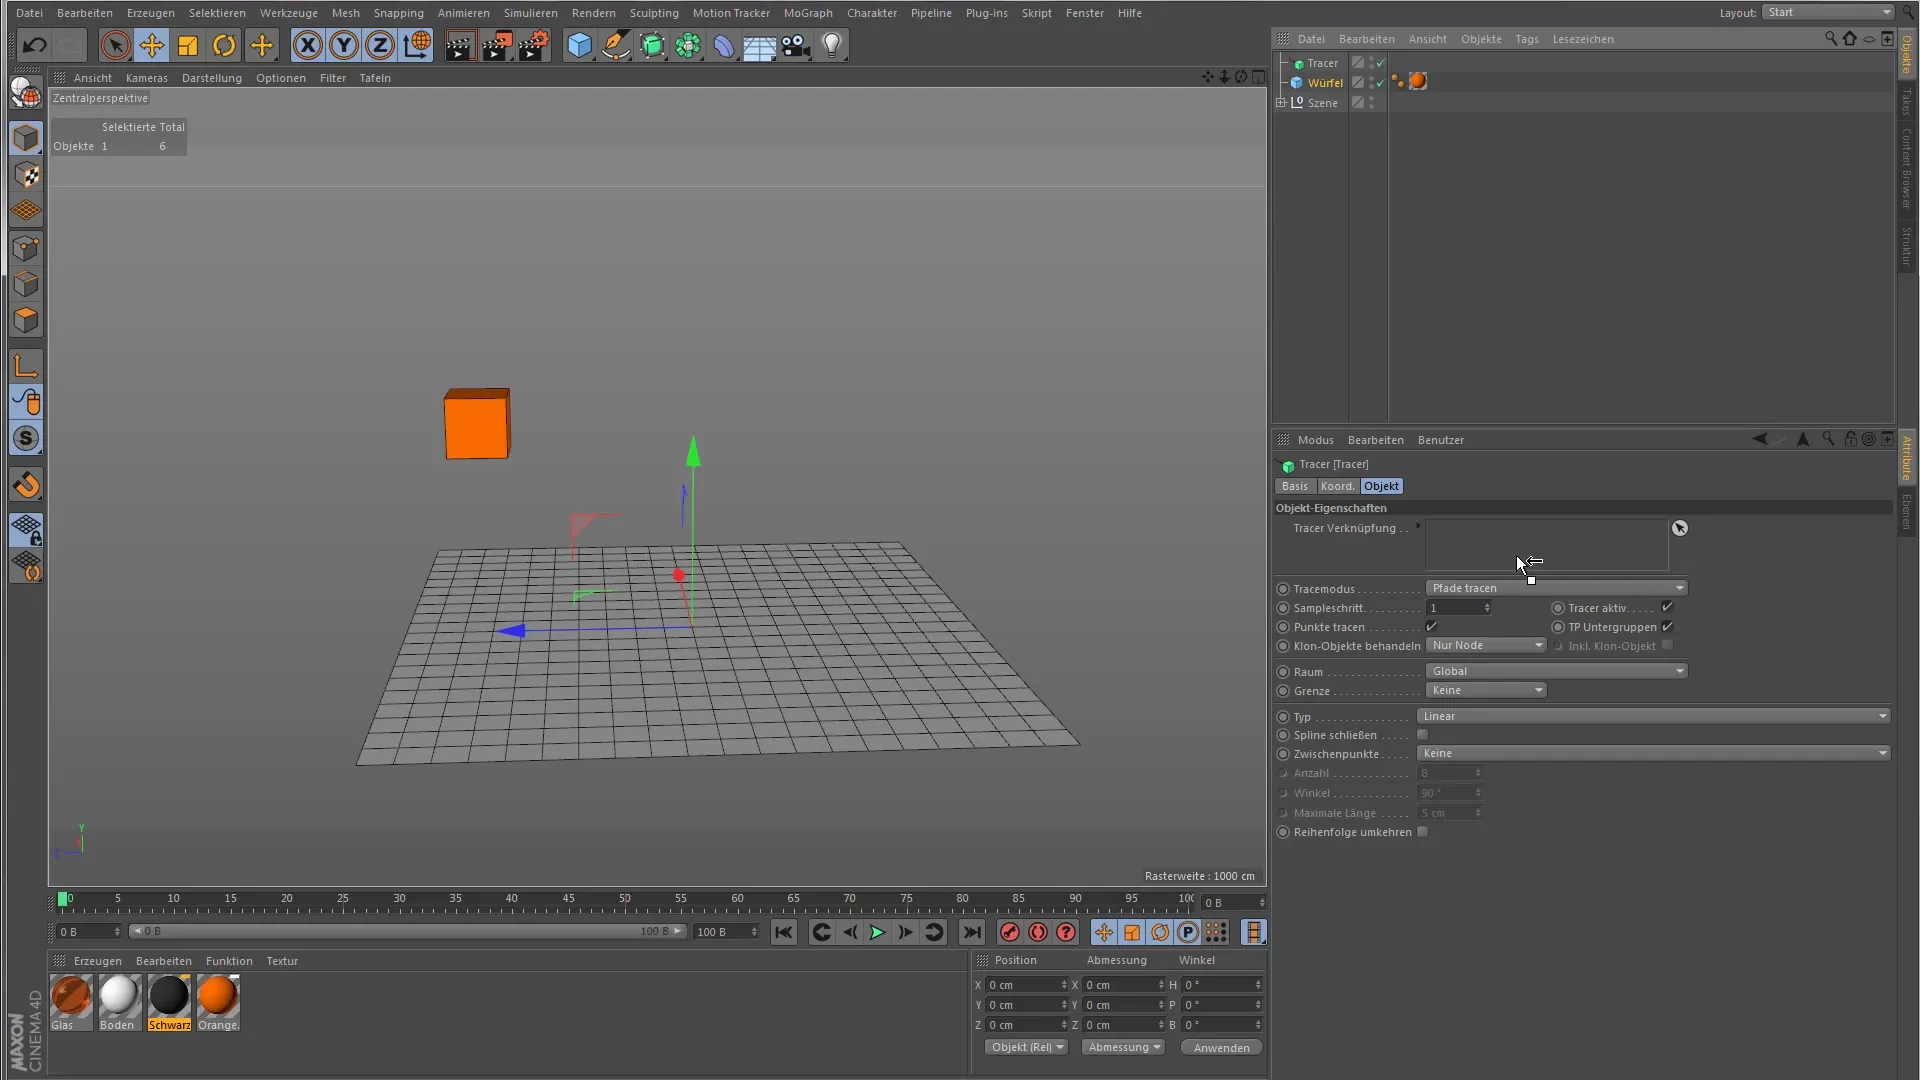This screenshot has width=1920, height=1080.
Task: Select the Move tool in top toolbar
Action: tap(152, 45)
